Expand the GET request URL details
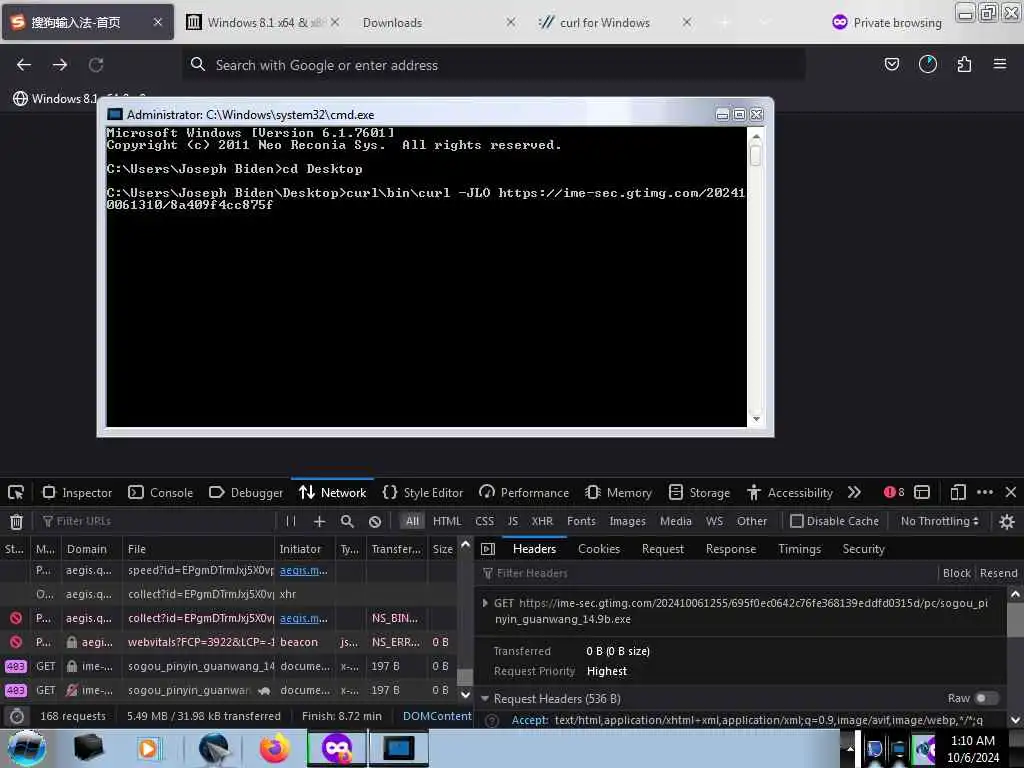 (485, 603)
